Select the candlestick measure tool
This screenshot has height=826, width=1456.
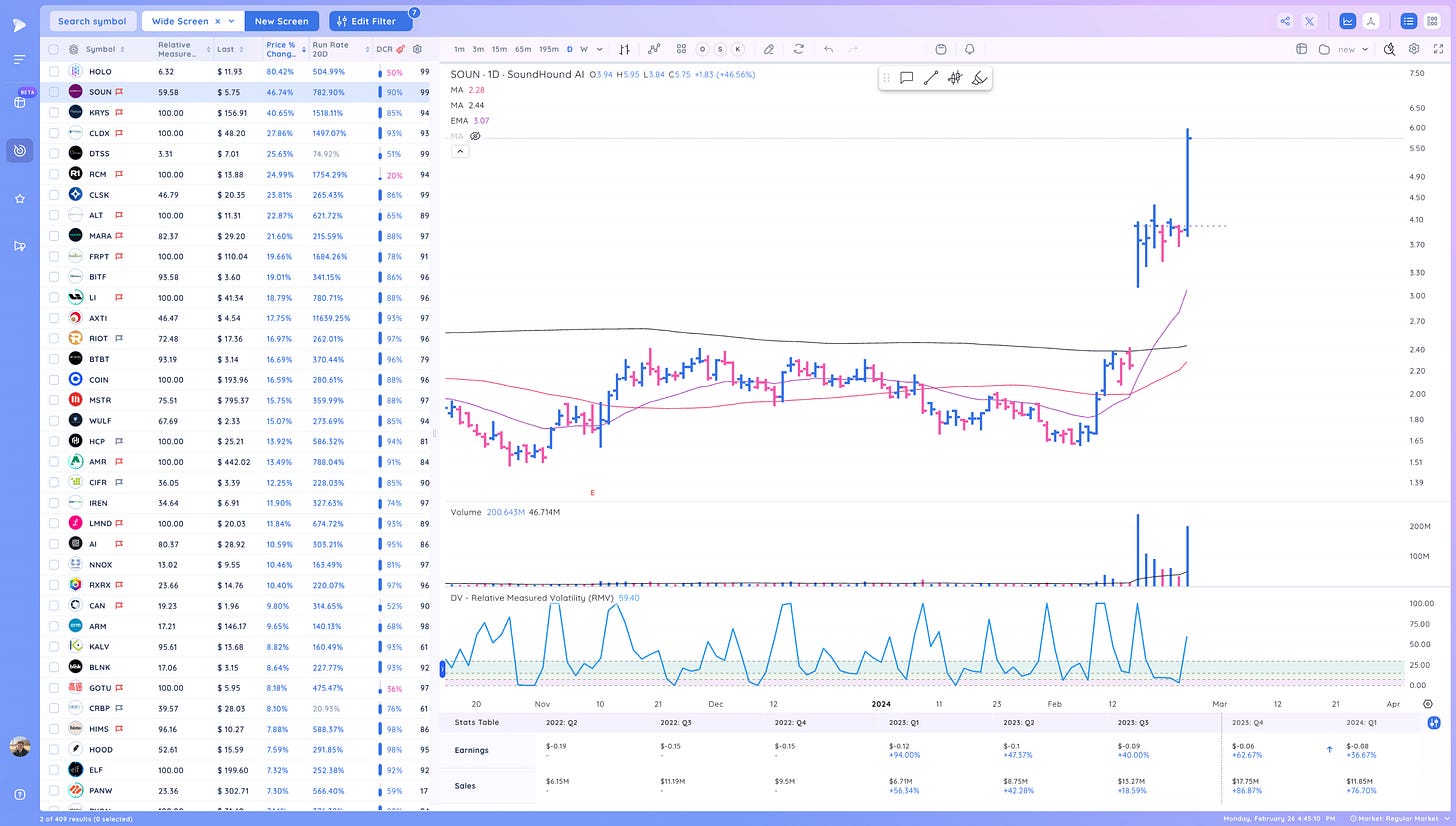955,78
